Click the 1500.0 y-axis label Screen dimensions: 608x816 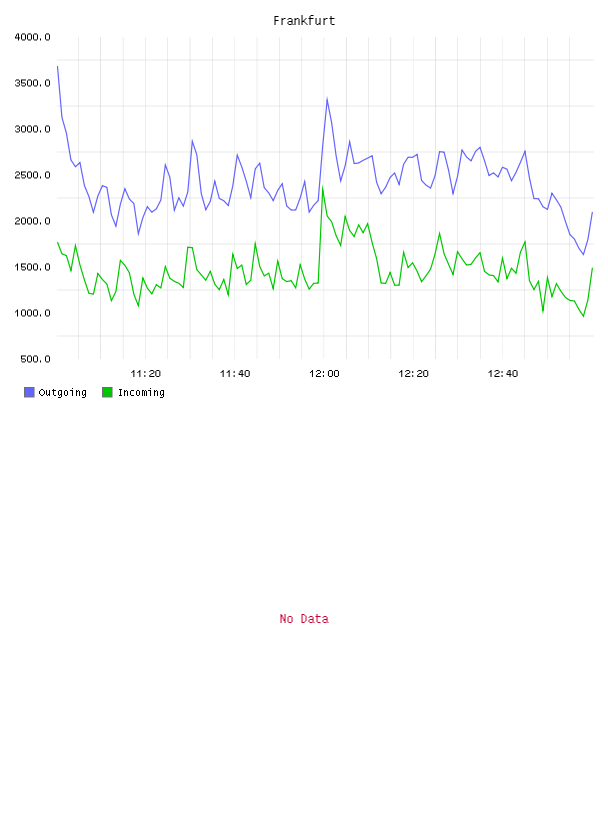coord(32,267)
